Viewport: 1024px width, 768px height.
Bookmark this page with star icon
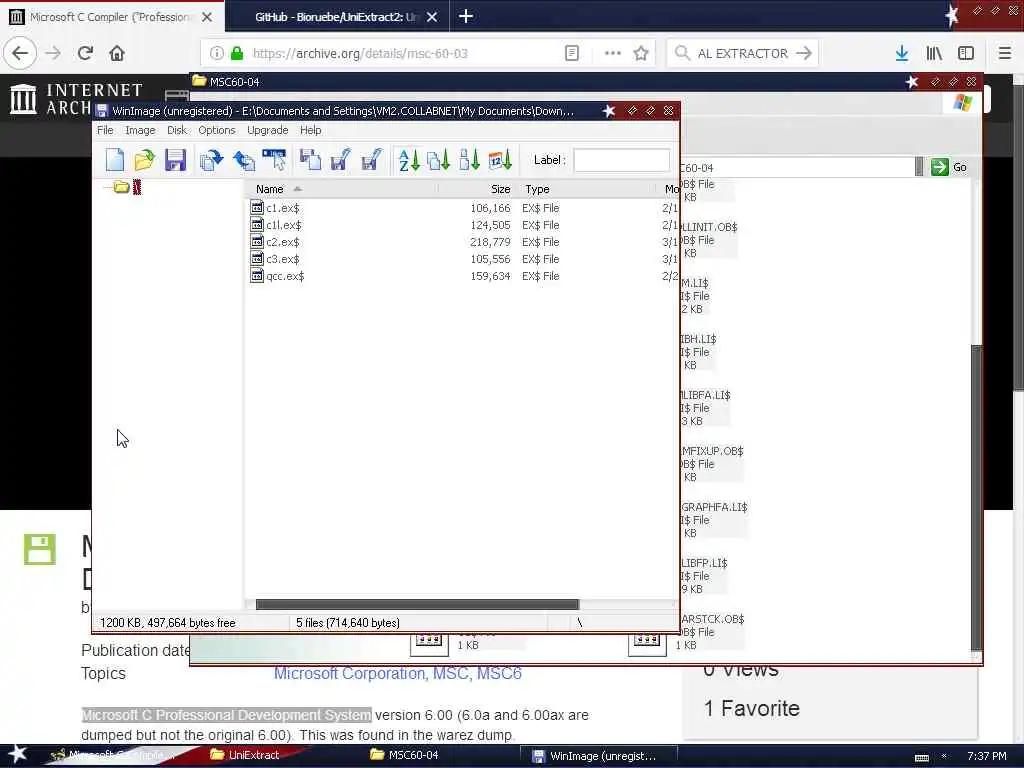[x=641, y=53]
